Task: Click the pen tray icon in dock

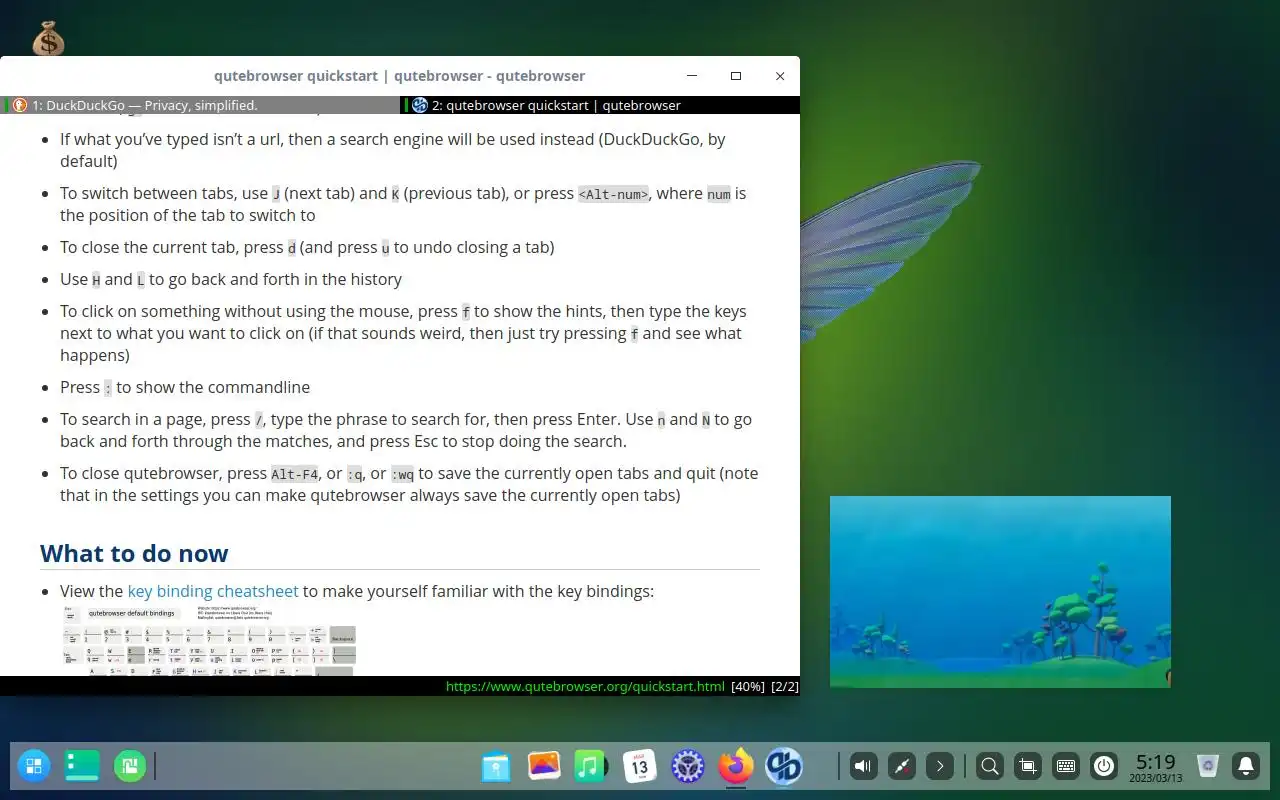Action: [x=902, y=767]
